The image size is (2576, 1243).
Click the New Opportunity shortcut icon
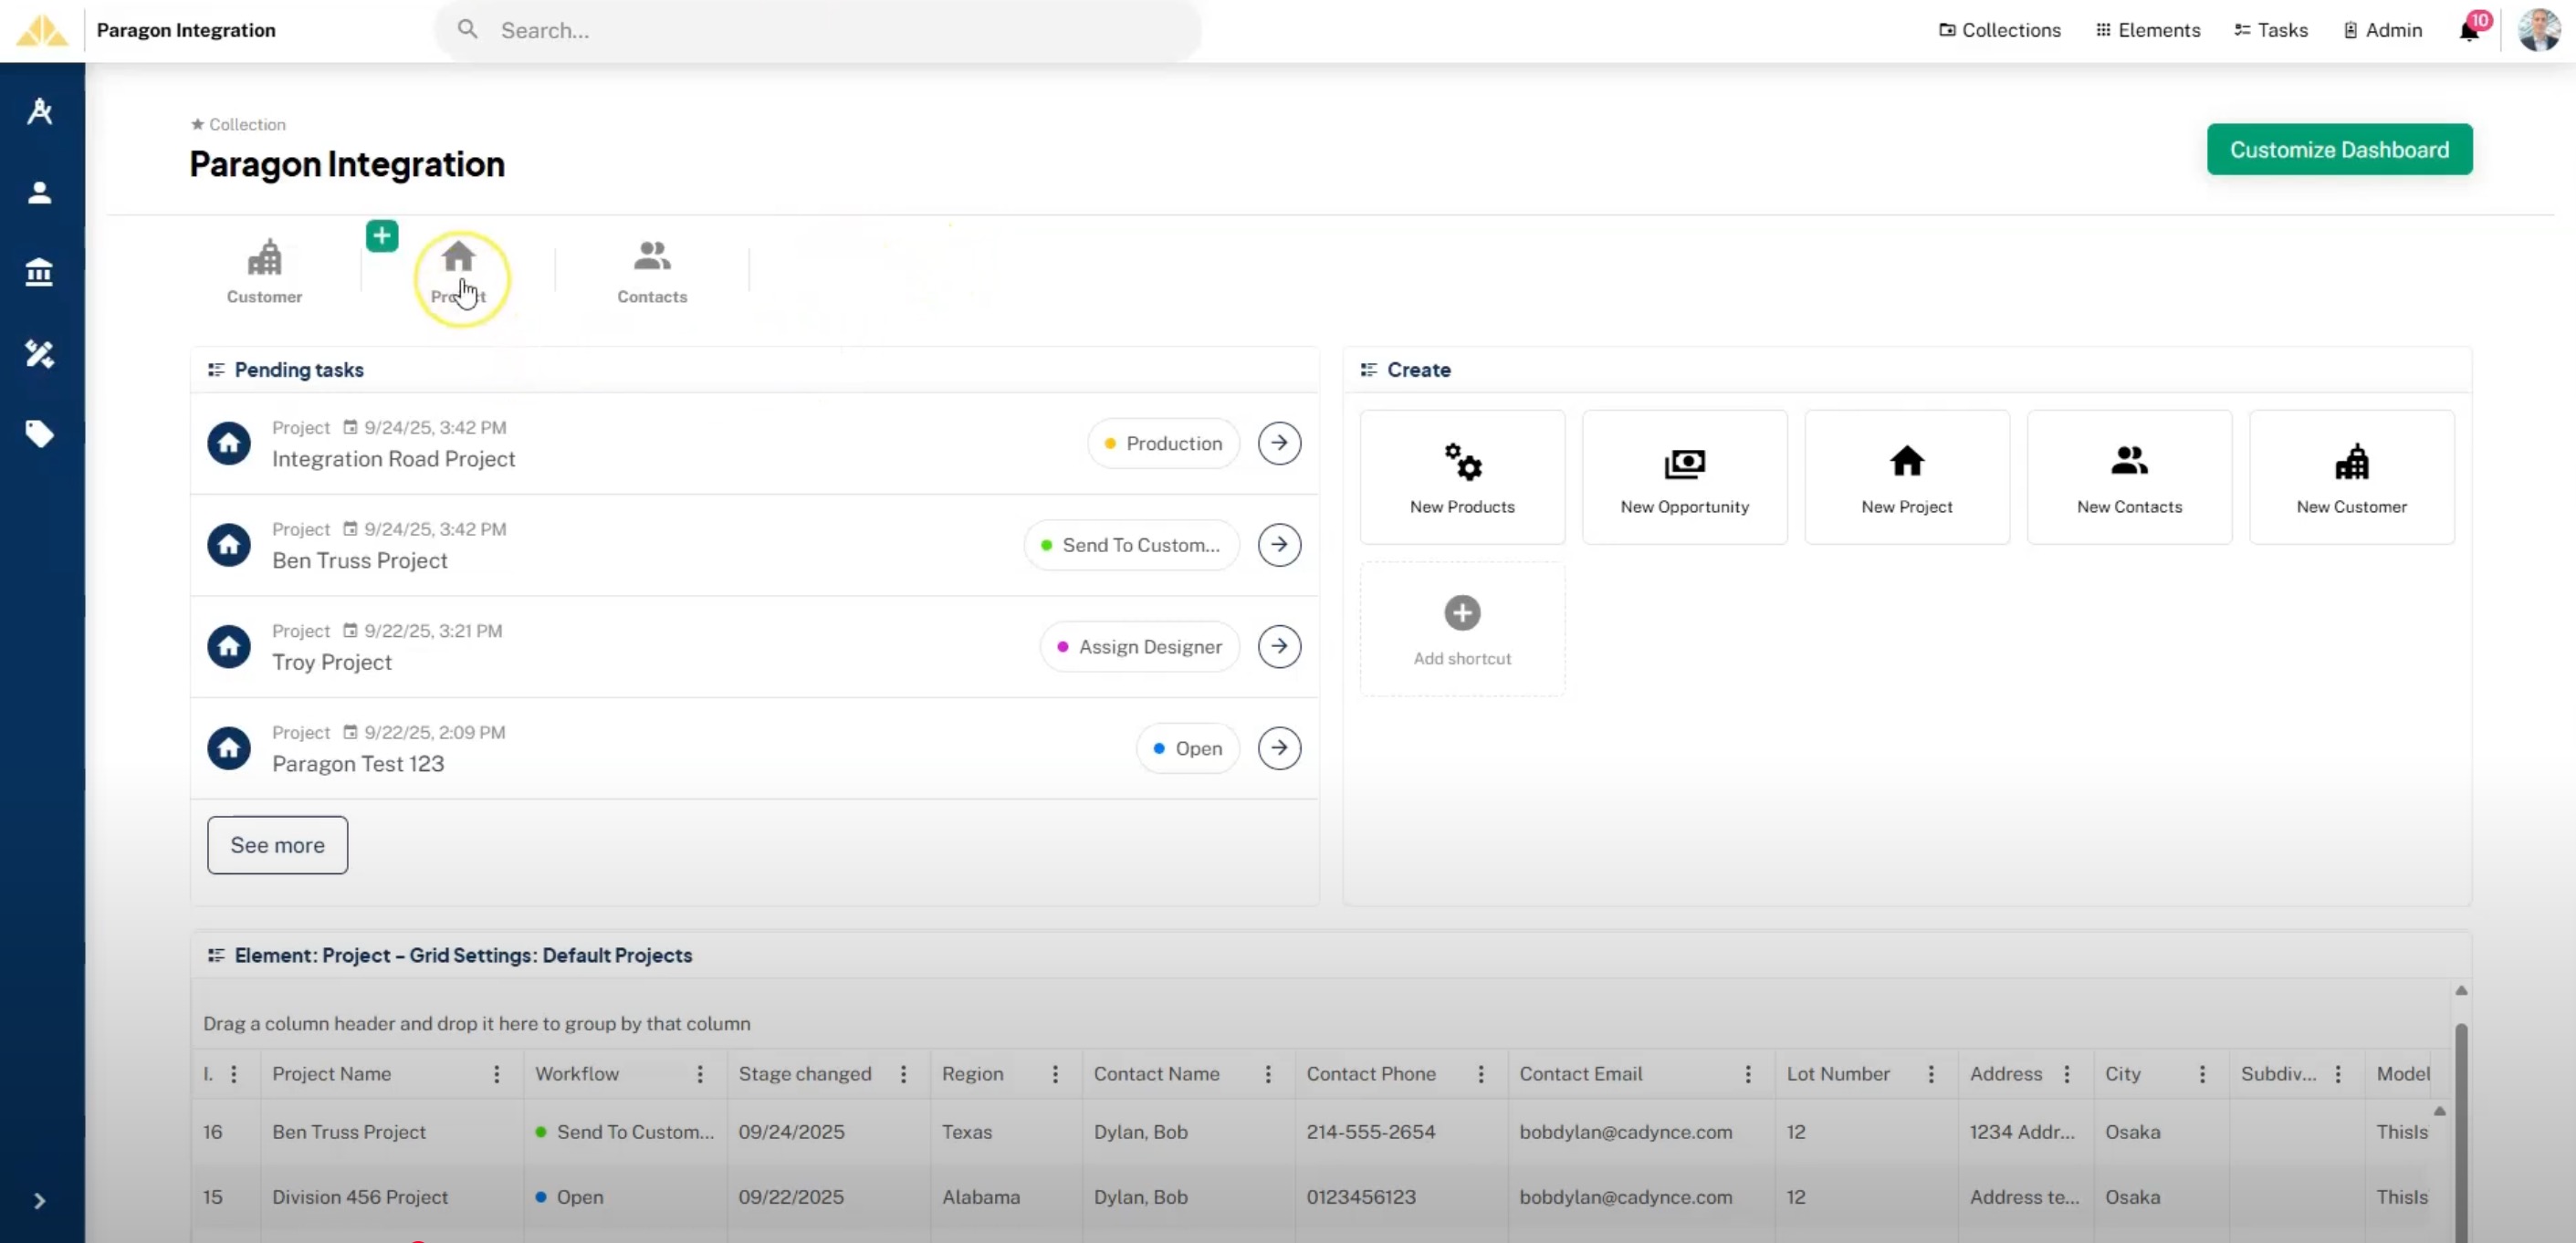tap(1684, 462)
